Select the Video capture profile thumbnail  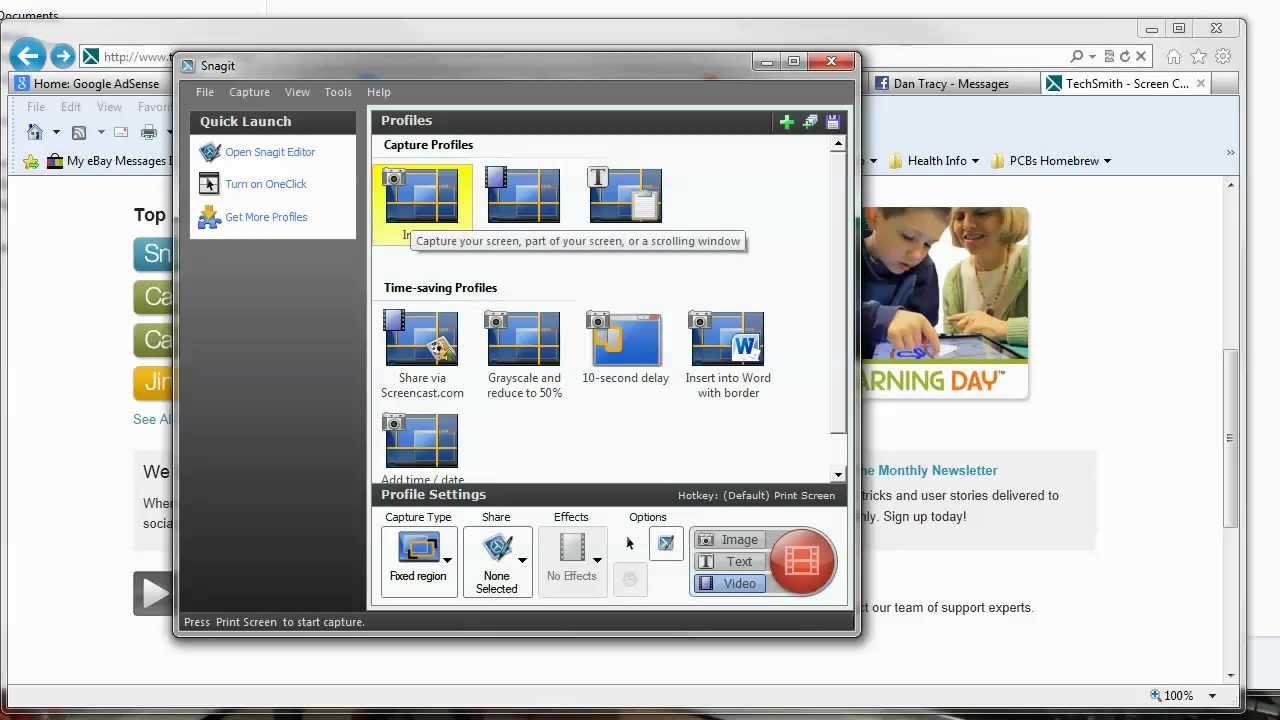coord(523,195)
